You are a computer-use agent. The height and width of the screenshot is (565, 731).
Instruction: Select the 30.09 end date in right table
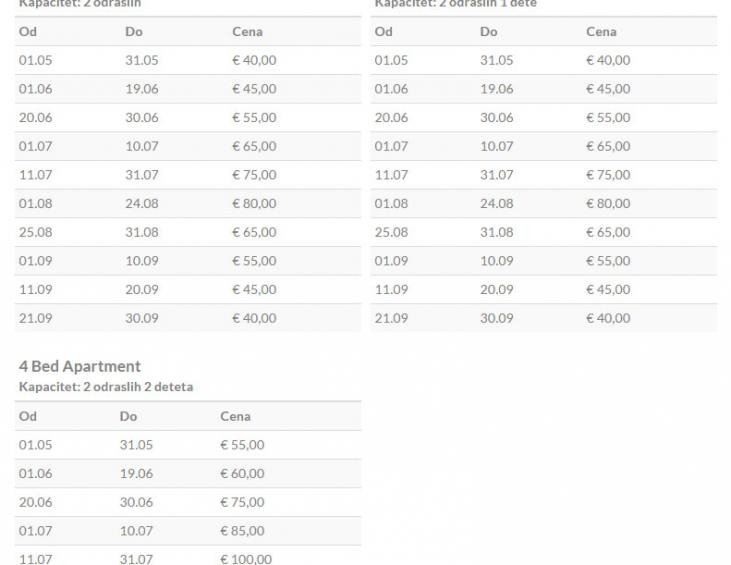coord(497,319)
